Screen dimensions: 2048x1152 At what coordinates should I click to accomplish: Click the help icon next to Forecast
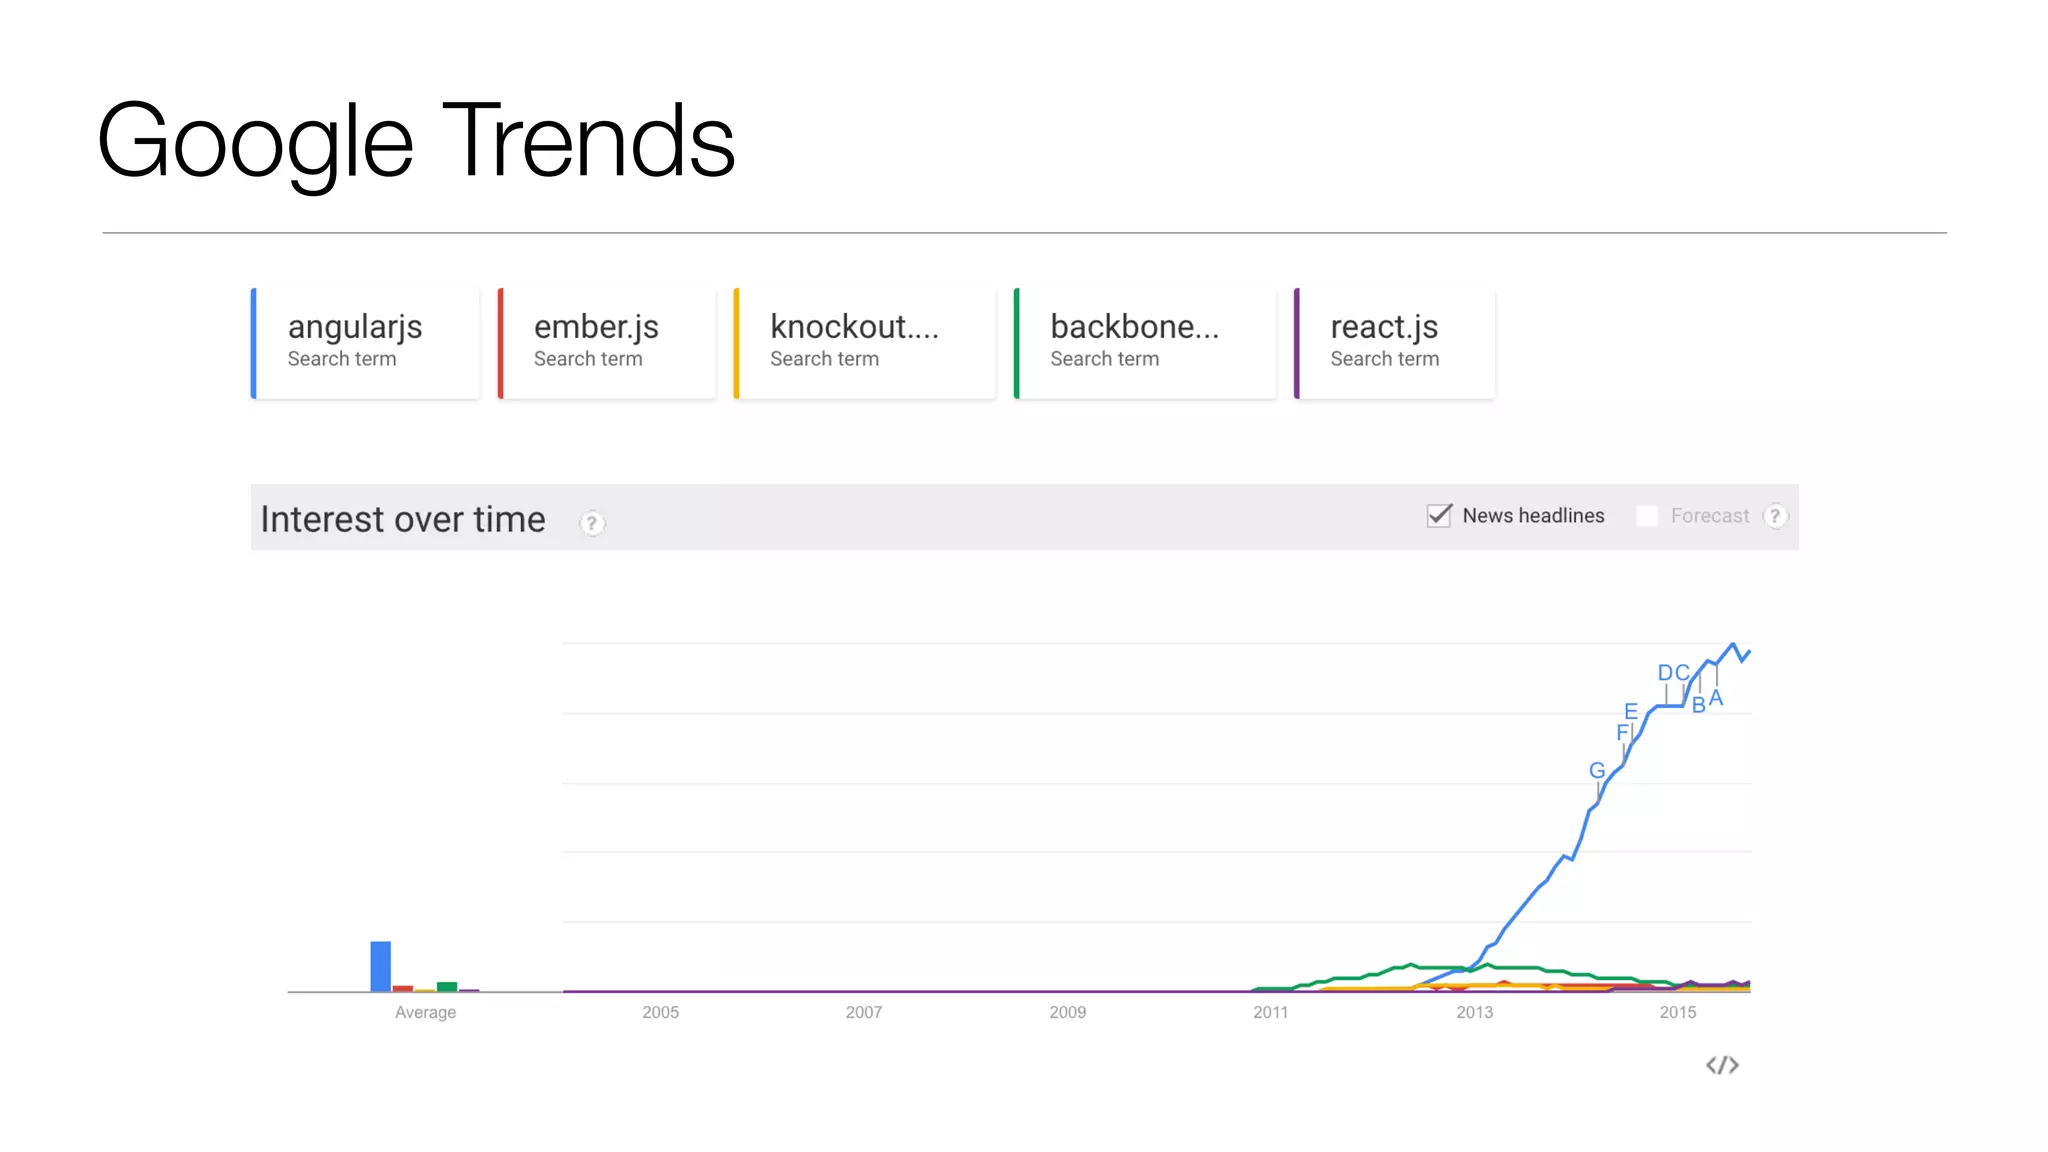[1775, 516]
